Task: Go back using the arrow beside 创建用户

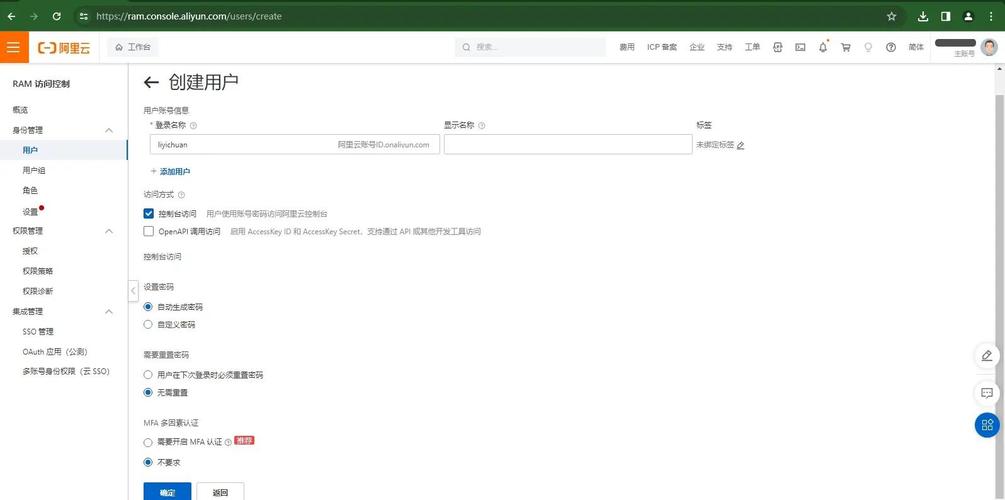Action: pyautogui.click(x=151, y=82)
